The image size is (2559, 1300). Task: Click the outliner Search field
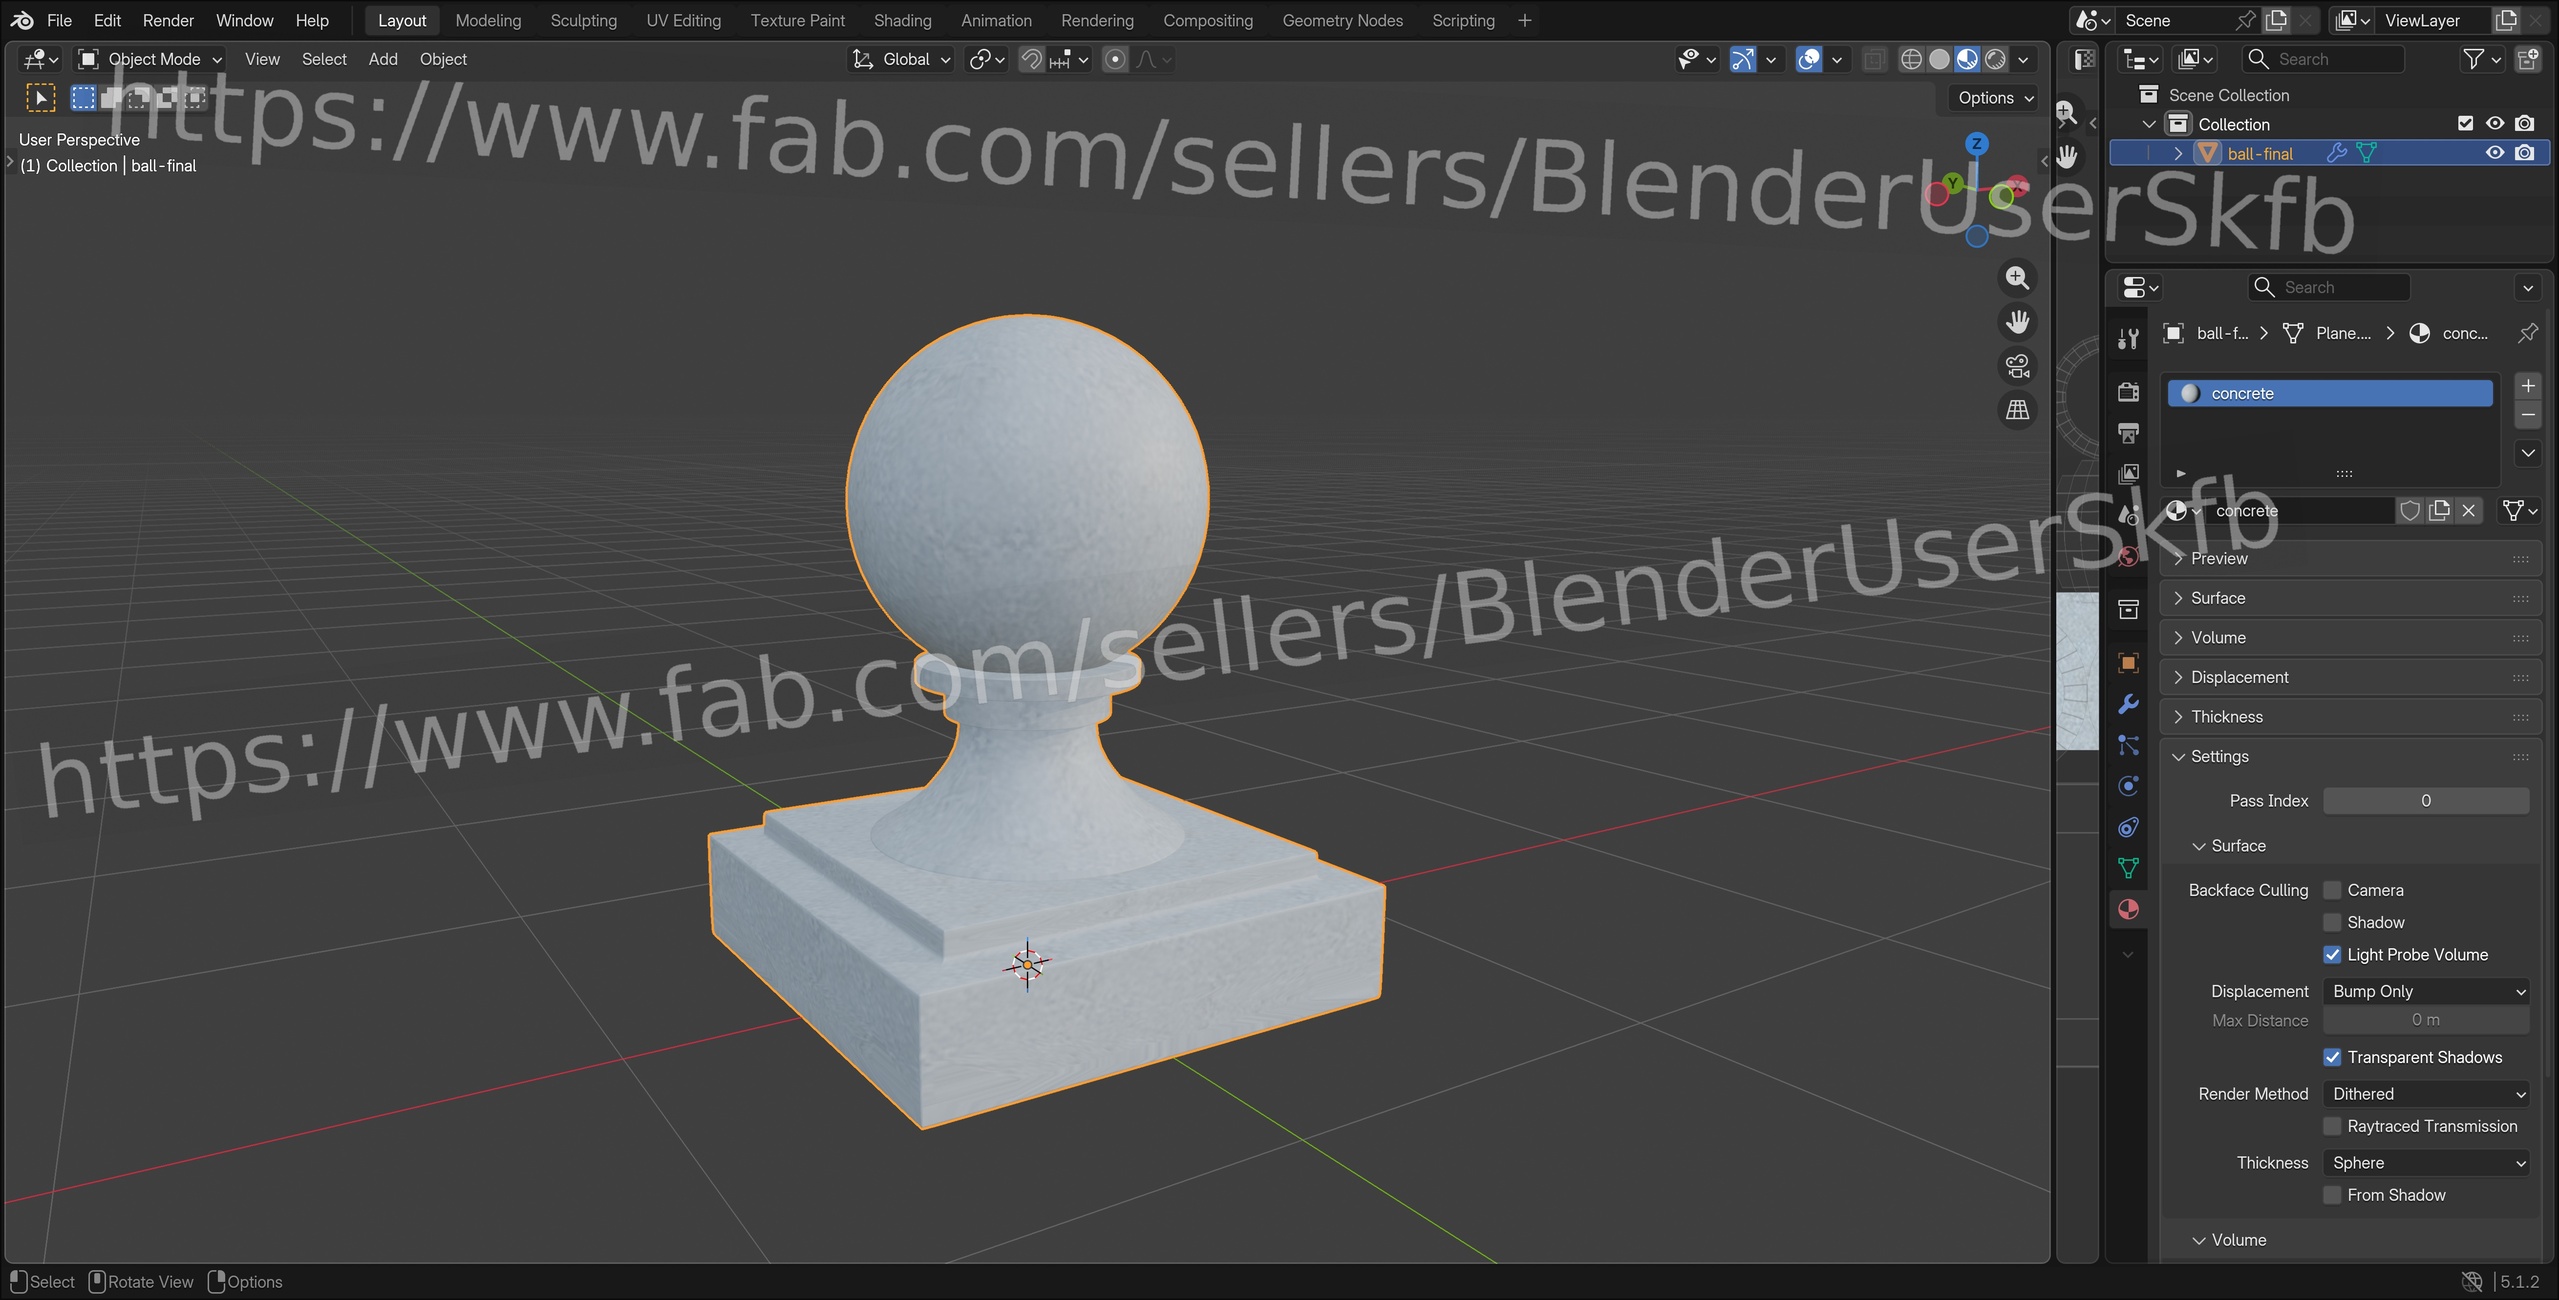pyautogui.click(x=2322, y=59)
